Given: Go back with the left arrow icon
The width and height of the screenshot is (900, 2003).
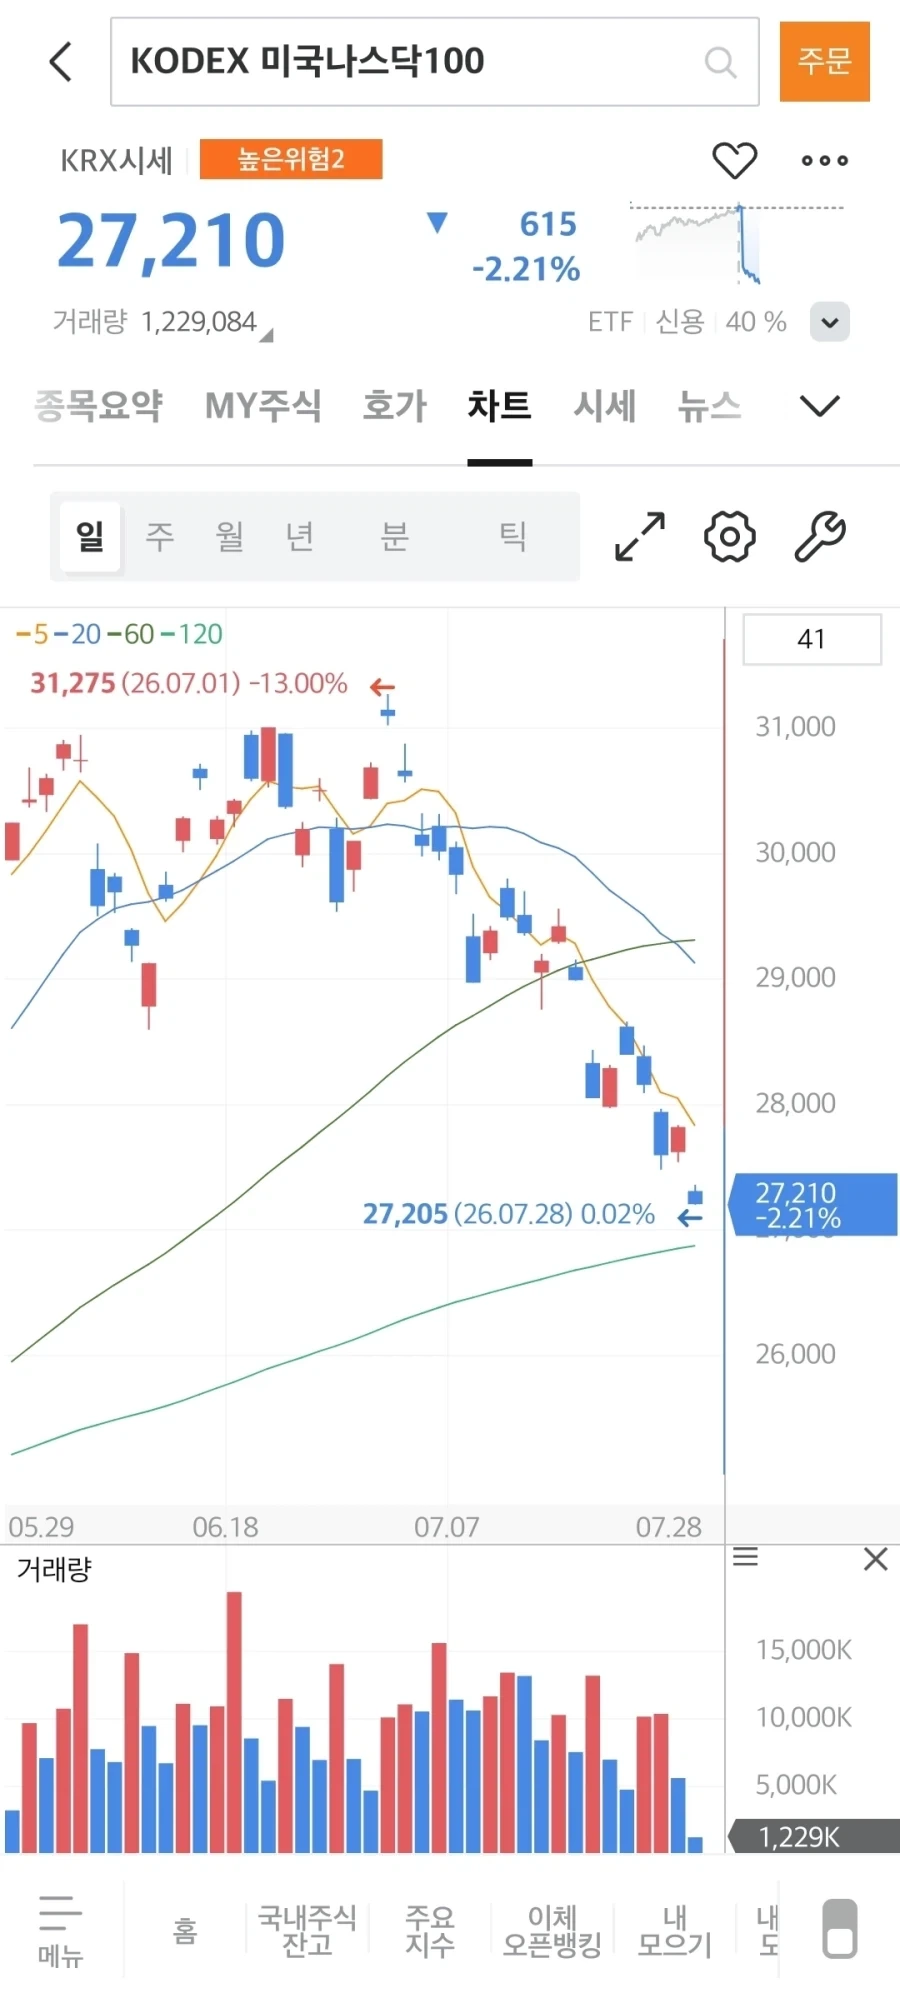Looking at the screenshot, I should click(x=61, y=62).
